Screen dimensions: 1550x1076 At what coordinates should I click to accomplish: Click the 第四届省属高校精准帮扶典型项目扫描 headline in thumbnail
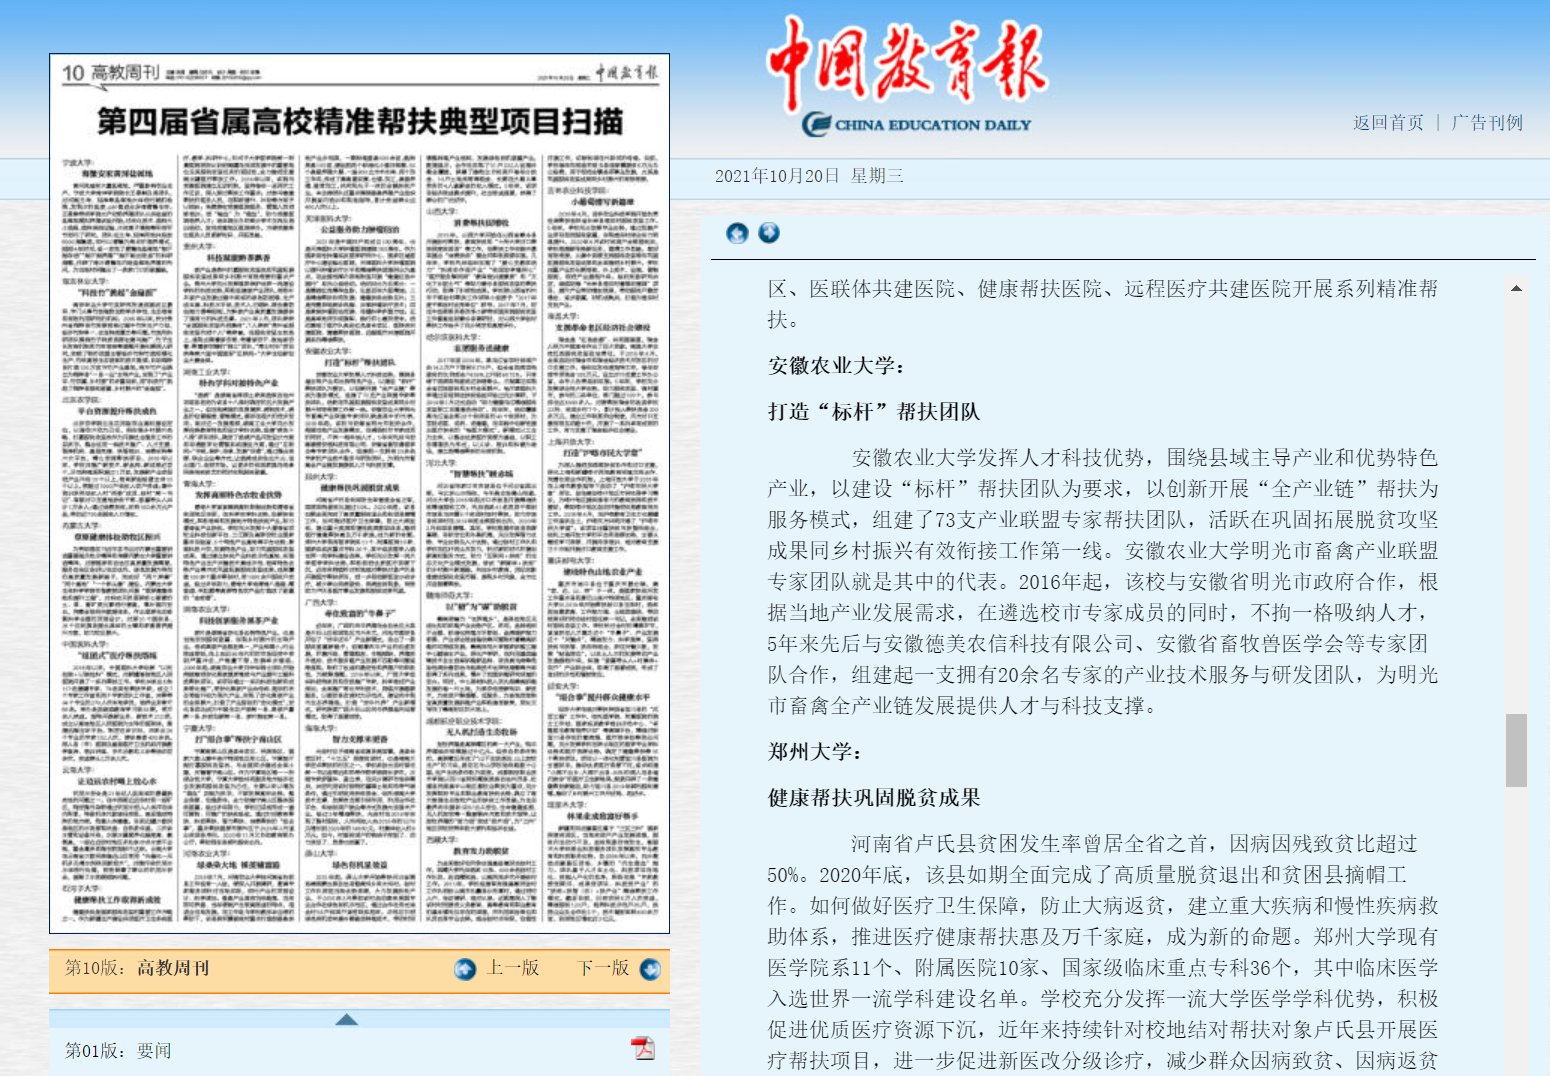click(x=359, y=122)
